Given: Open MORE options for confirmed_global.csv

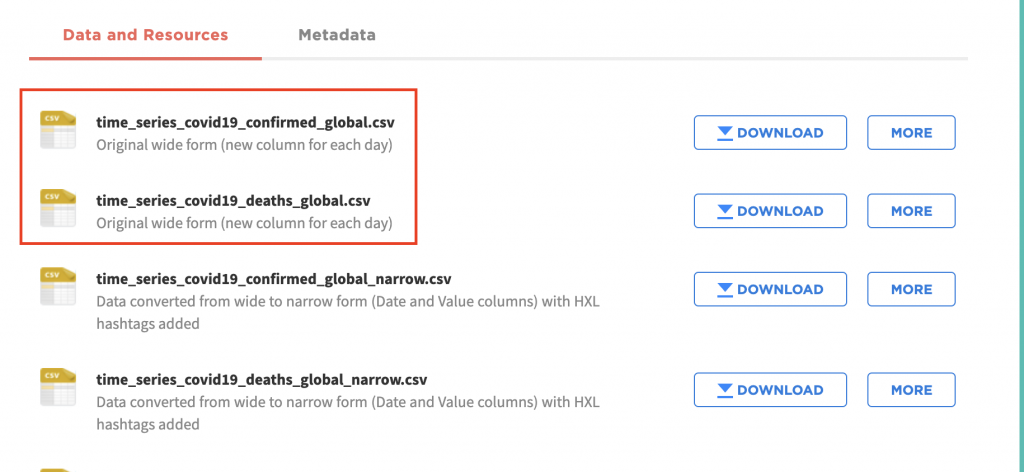Looking at the screenshot, I should pyautogui.click(x=911, y=133).
